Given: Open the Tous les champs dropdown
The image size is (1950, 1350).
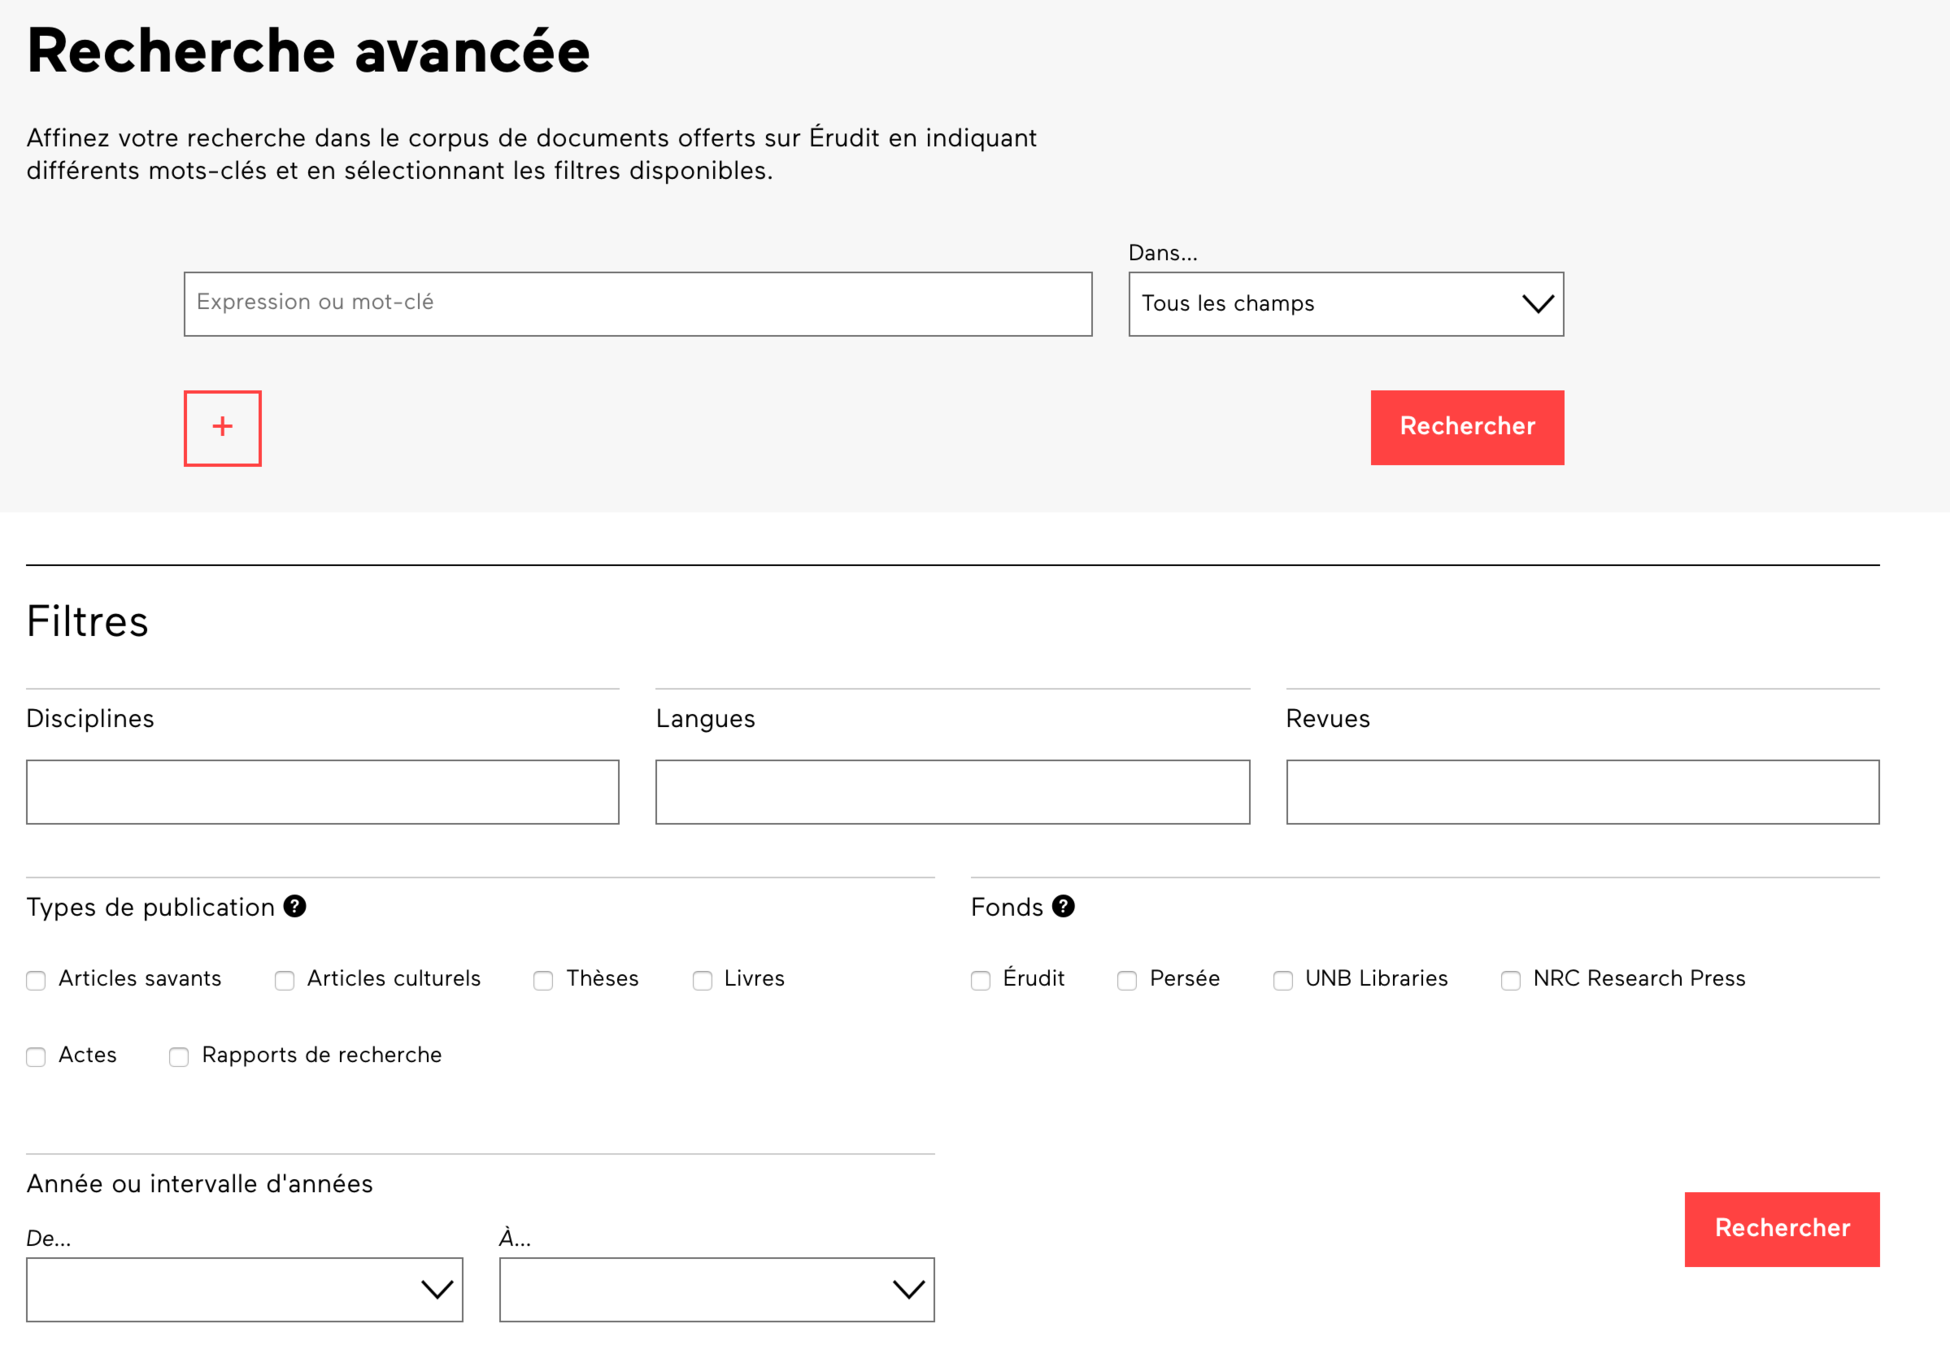Looking at the screenshot, I should (x=1345, y=304).
